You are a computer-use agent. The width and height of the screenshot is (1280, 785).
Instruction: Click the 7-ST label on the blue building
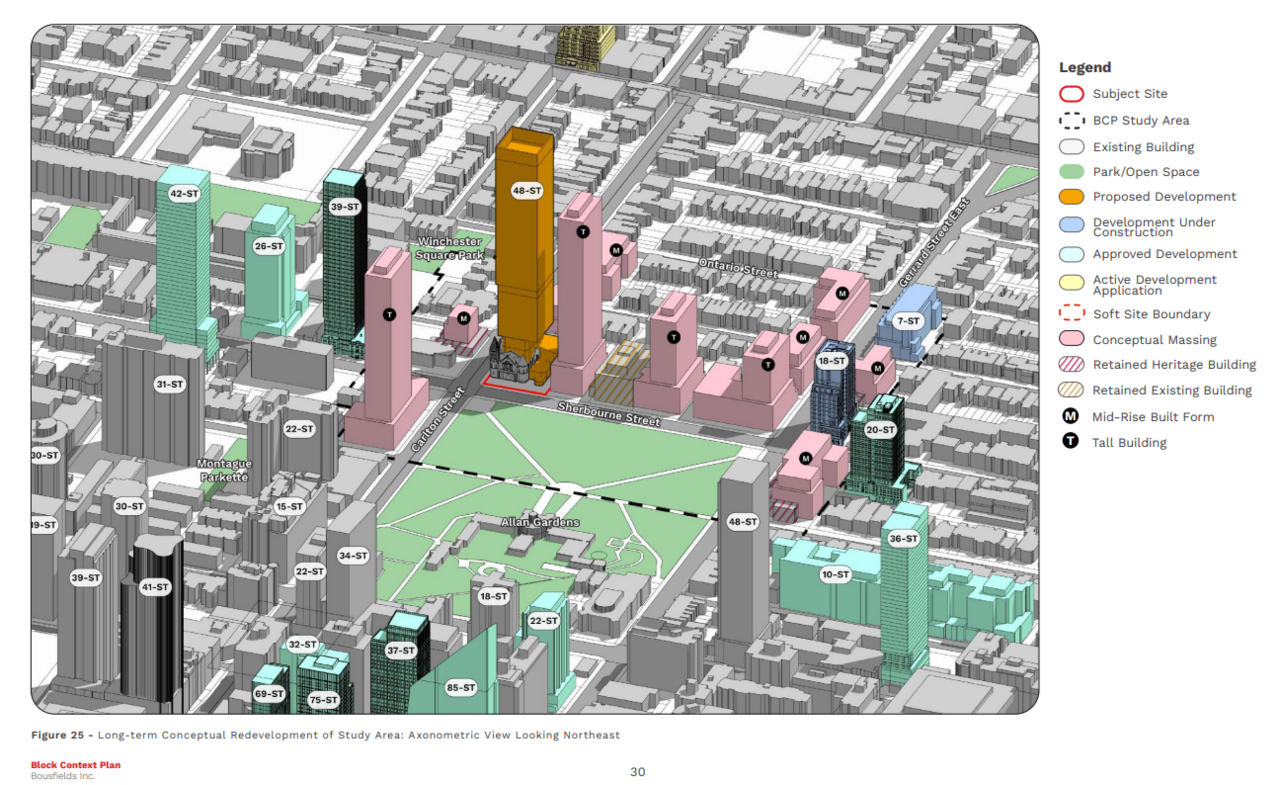(908, 321)
